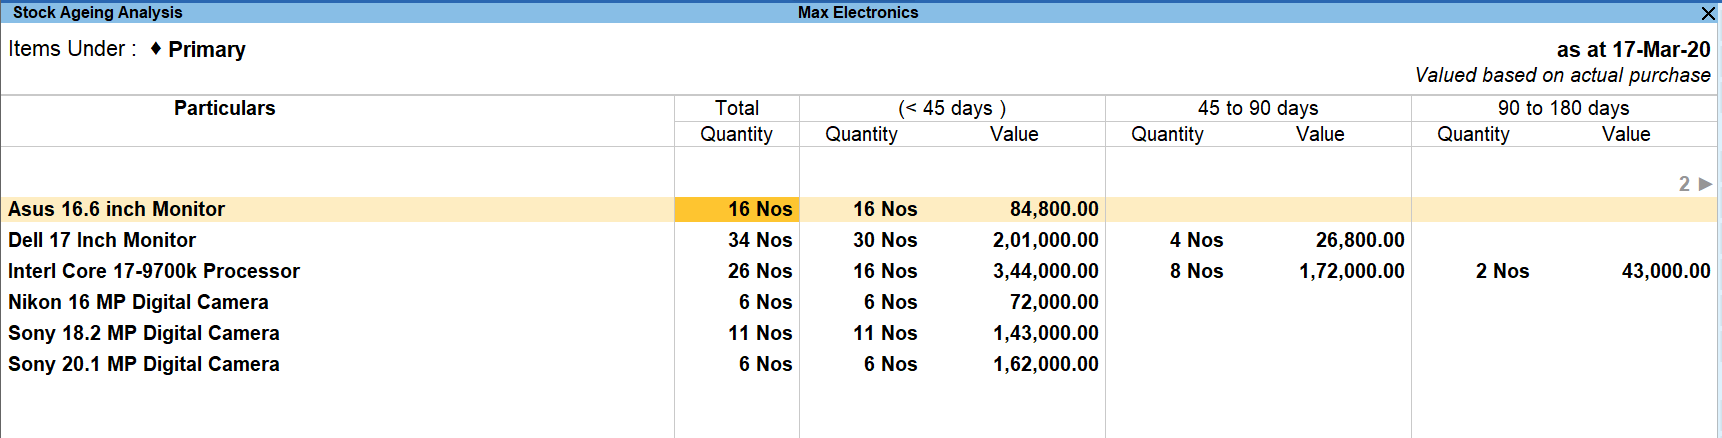The image size is (1722, 438).
Task: Click the 45 to 90 days header
Action: 1258,108
